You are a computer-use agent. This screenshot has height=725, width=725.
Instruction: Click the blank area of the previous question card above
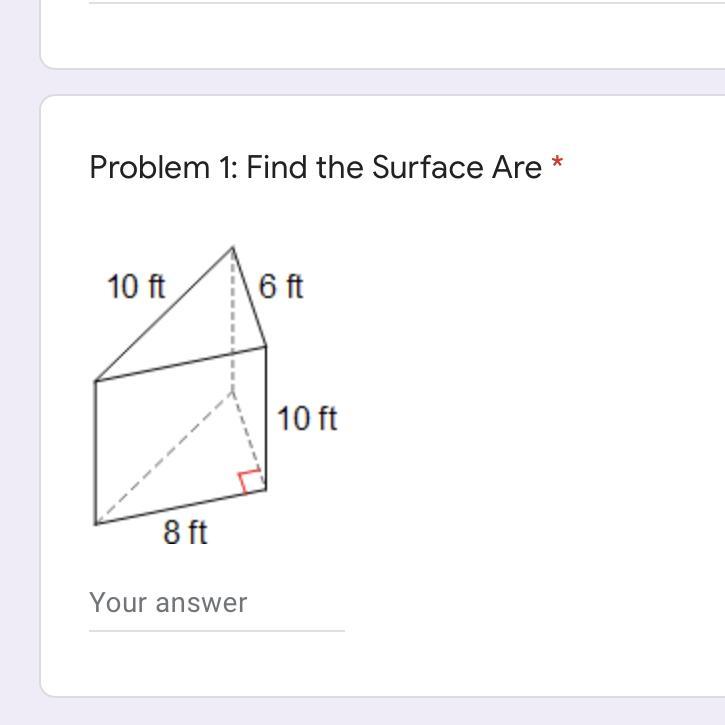383,35
